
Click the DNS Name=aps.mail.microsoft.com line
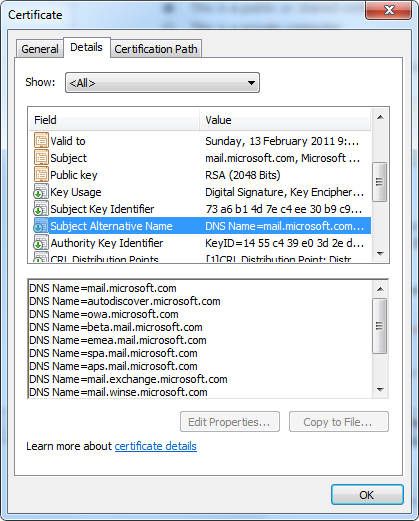click(x=113, y=366)
